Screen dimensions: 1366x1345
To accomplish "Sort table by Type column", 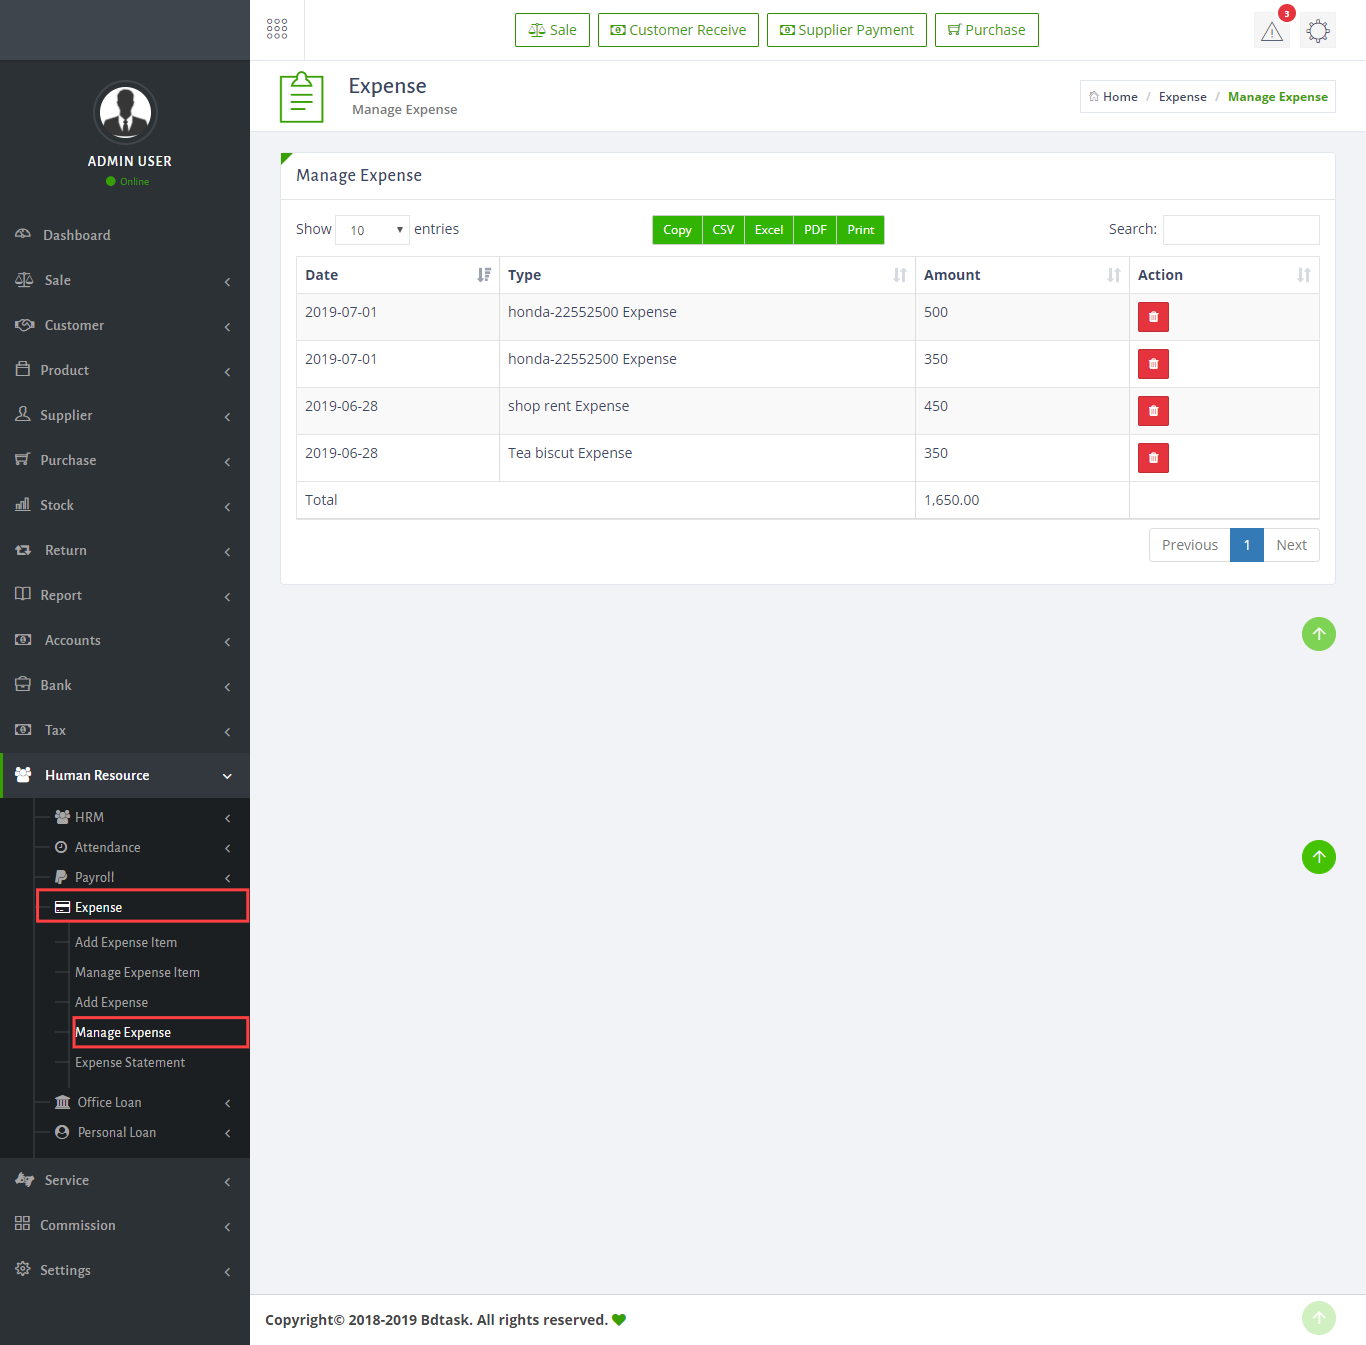I will point(706,275).
